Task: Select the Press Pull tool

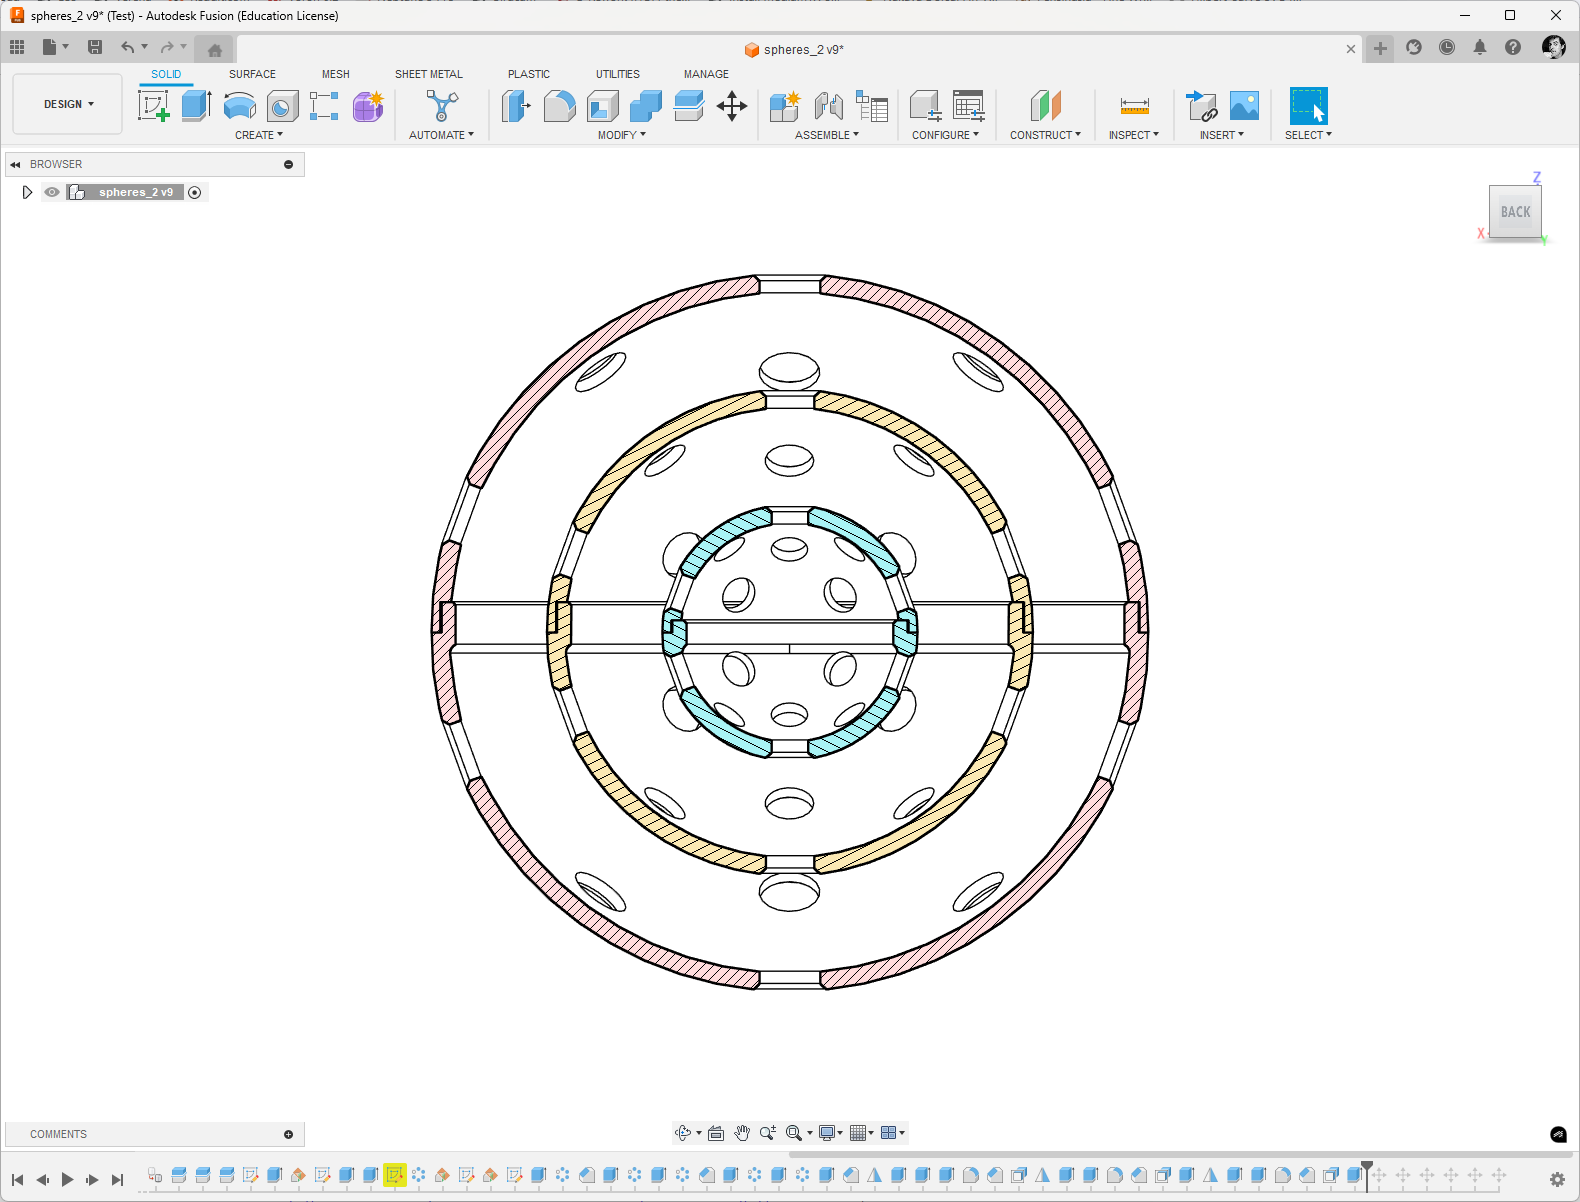Action: pos(516,106)
